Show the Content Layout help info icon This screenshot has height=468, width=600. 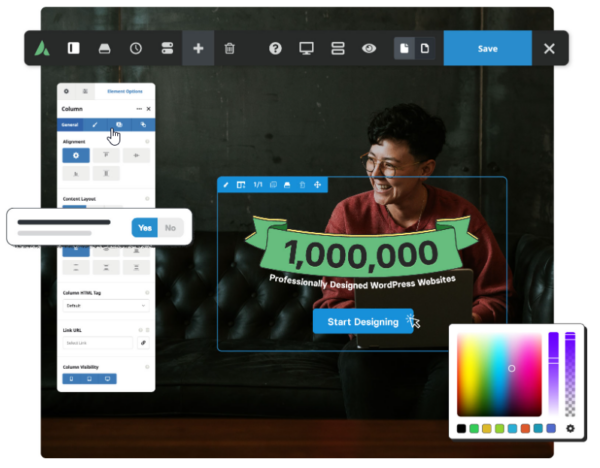147,199
